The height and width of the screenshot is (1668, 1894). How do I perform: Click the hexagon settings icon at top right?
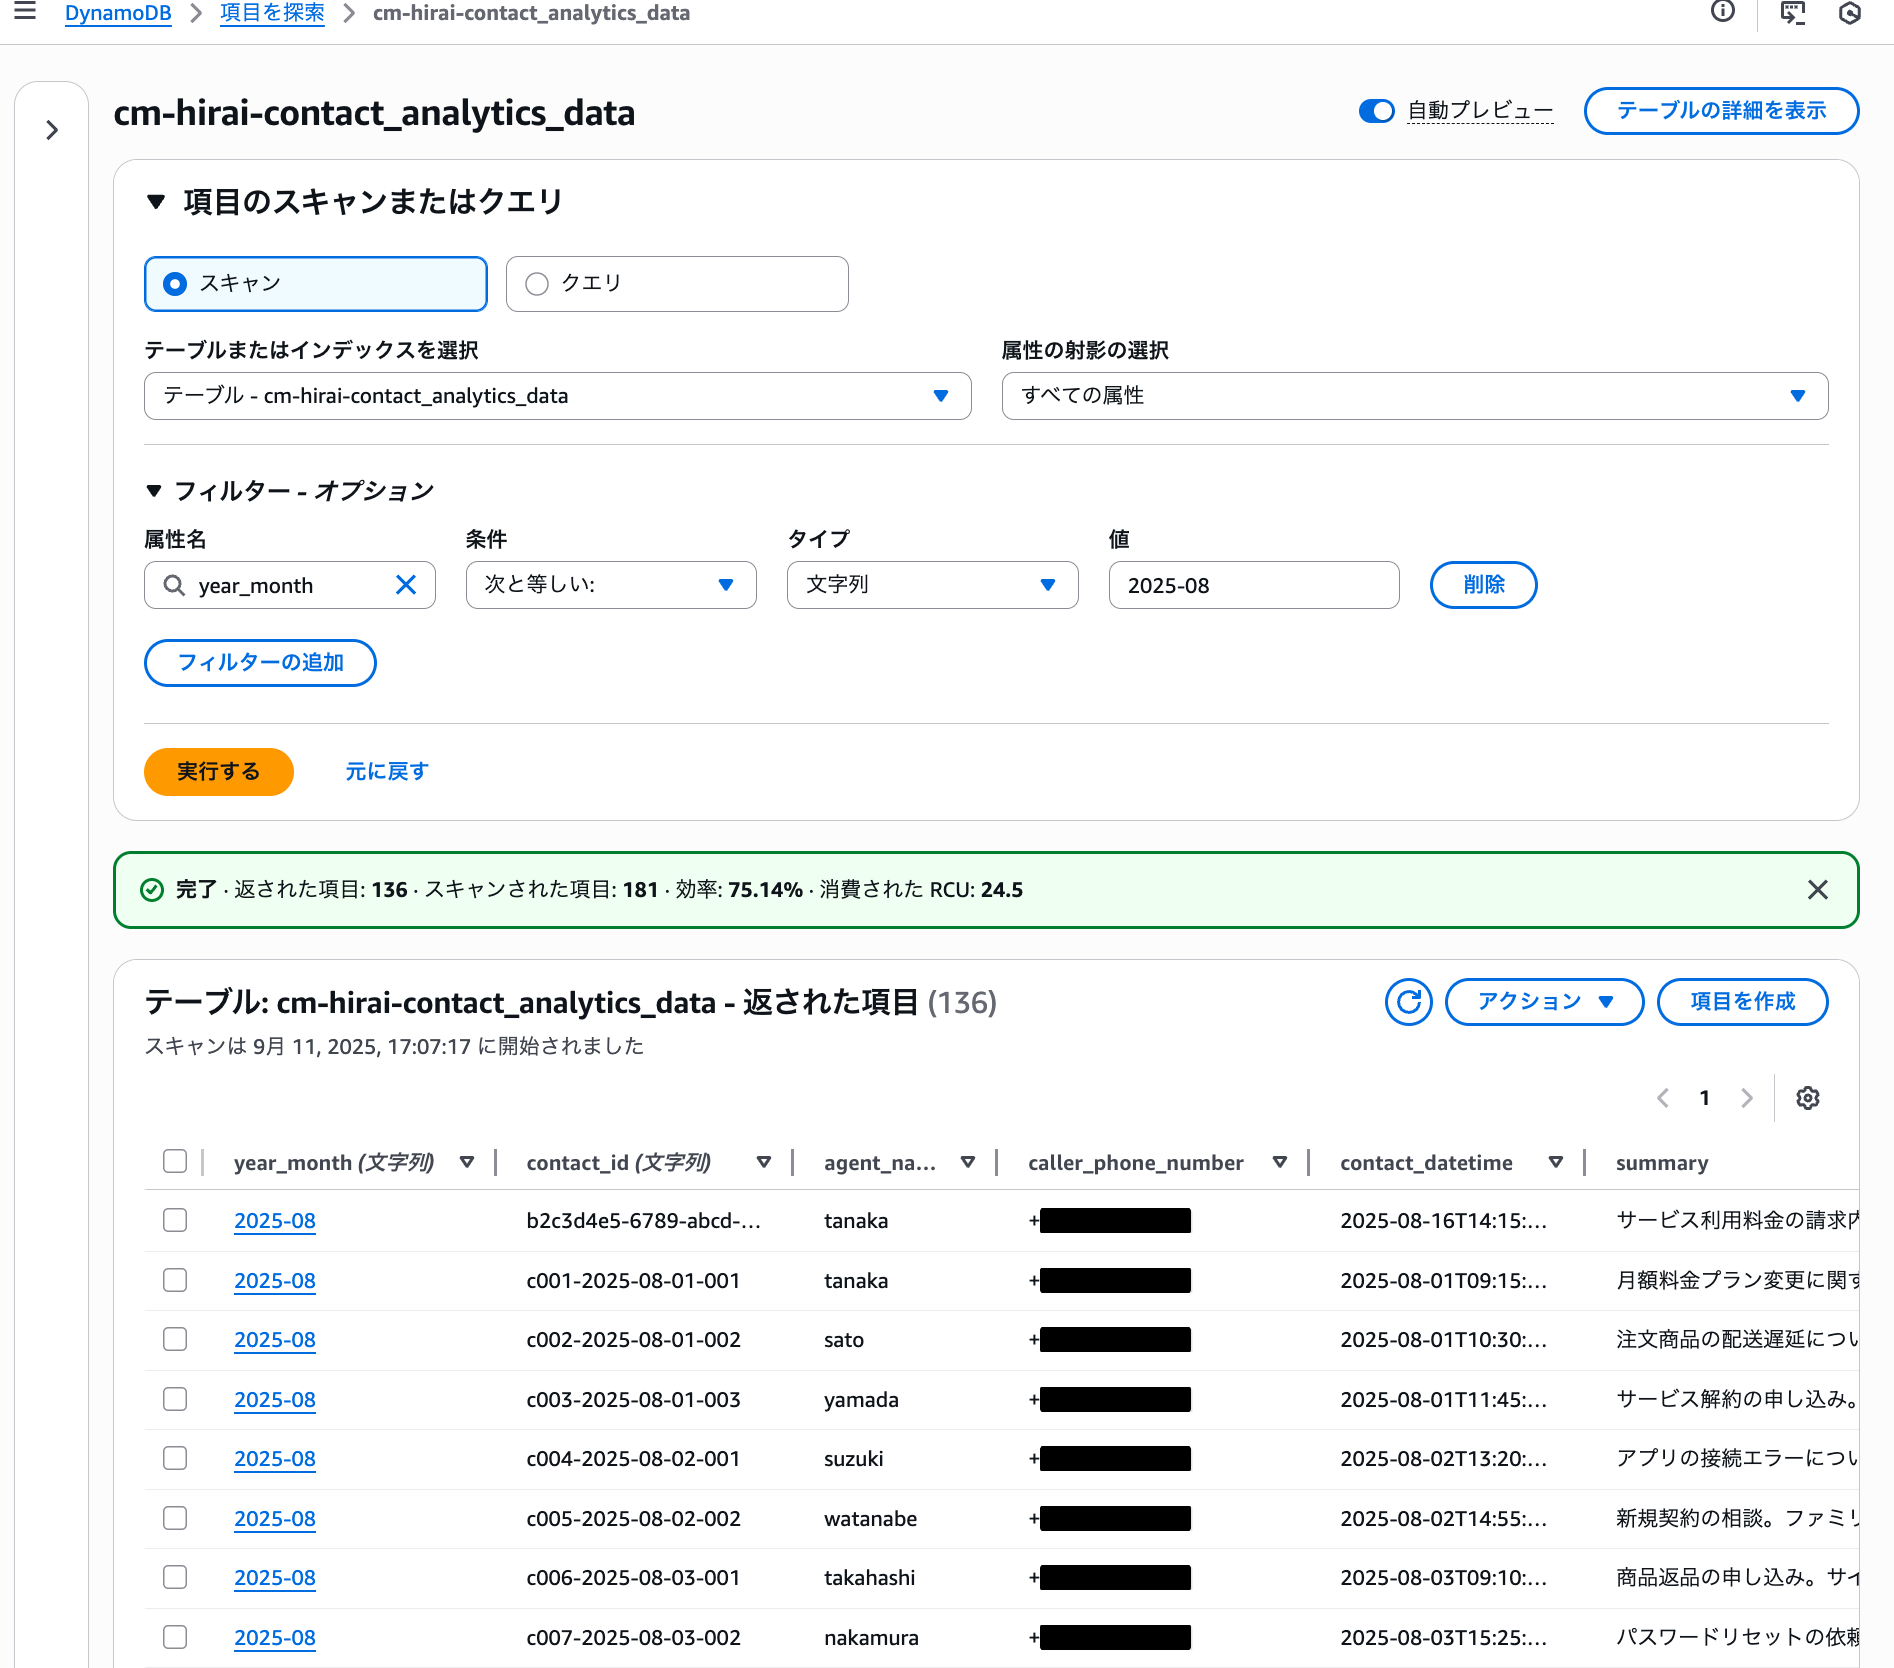tap(1850, 12)
